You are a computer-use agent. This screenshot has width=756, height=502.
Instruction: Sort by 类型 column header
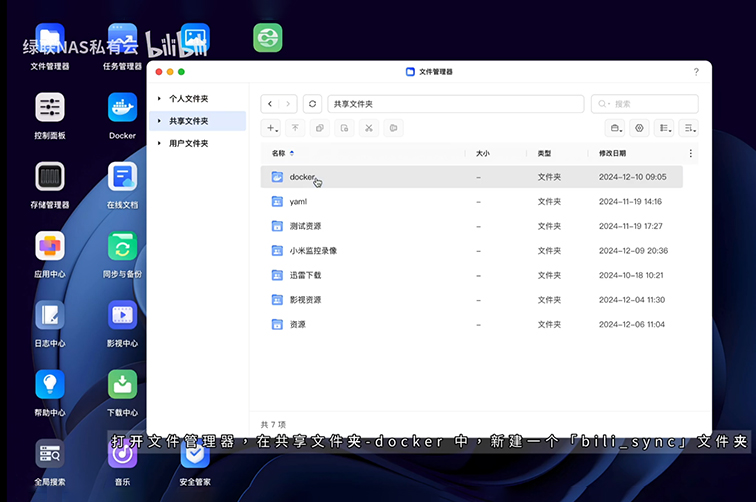544,153
